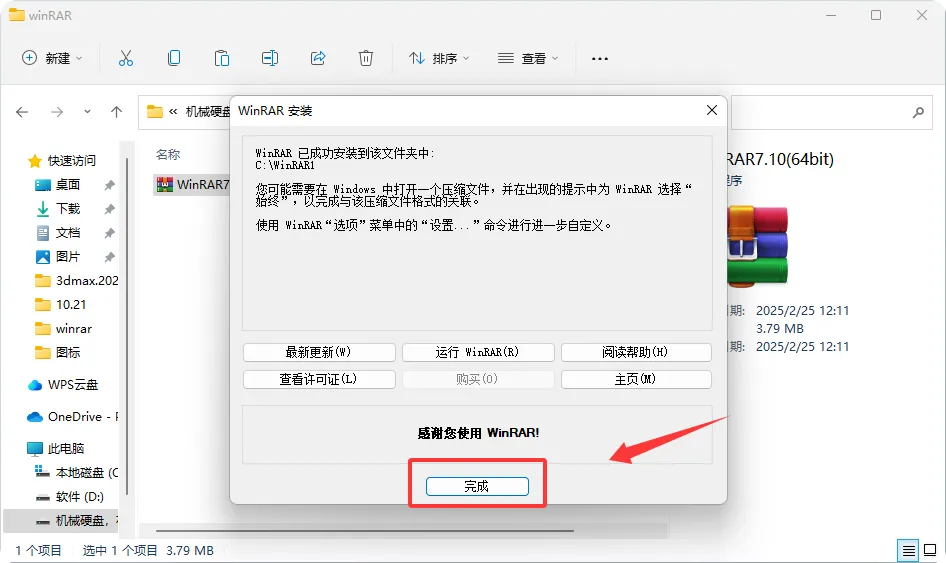
Task: Click the address bar folder icon
Action: click(155, 112)
